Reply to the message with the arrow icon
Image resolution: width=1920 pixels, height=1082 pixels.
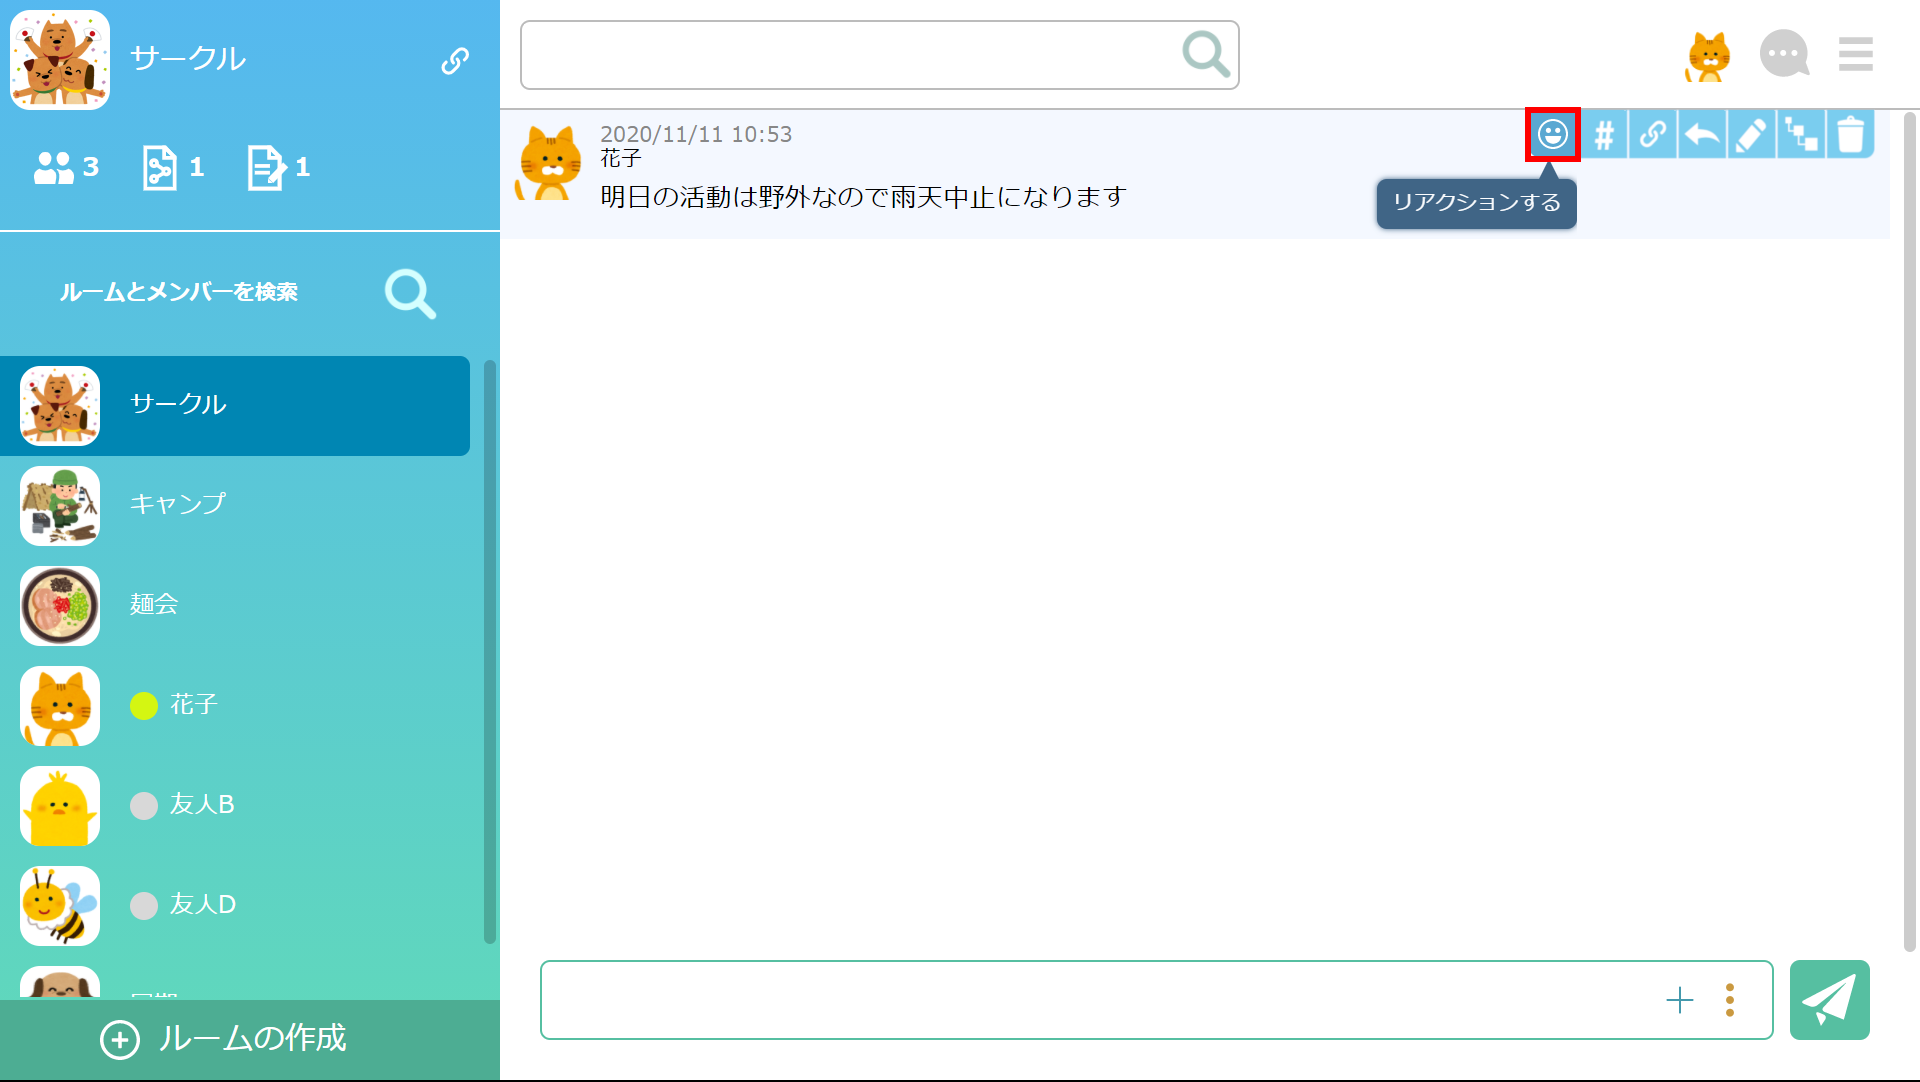tap(1702, 134)
